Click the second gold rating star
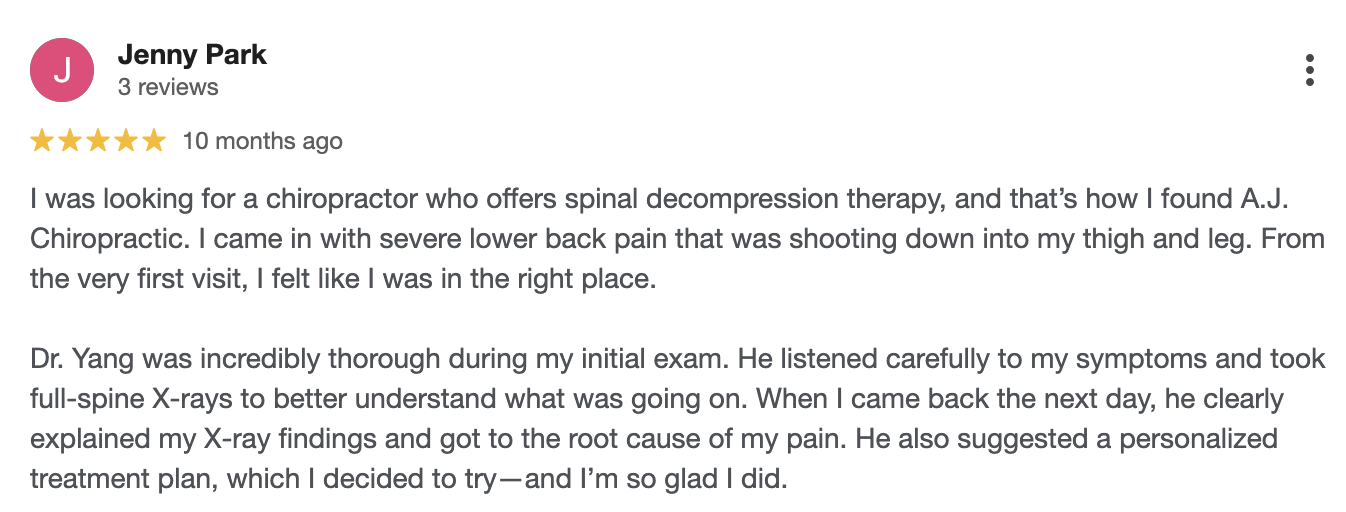The height and width of the screenshot is (512, 1346). click(70, 141)
